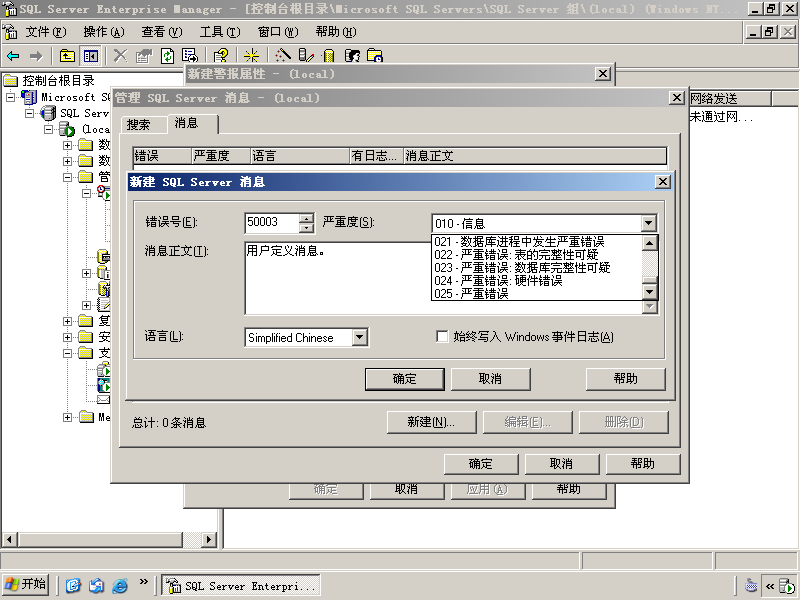
Task: Select severity 021 - 数据库进程中发生严重错误
Action: (536, 241)
